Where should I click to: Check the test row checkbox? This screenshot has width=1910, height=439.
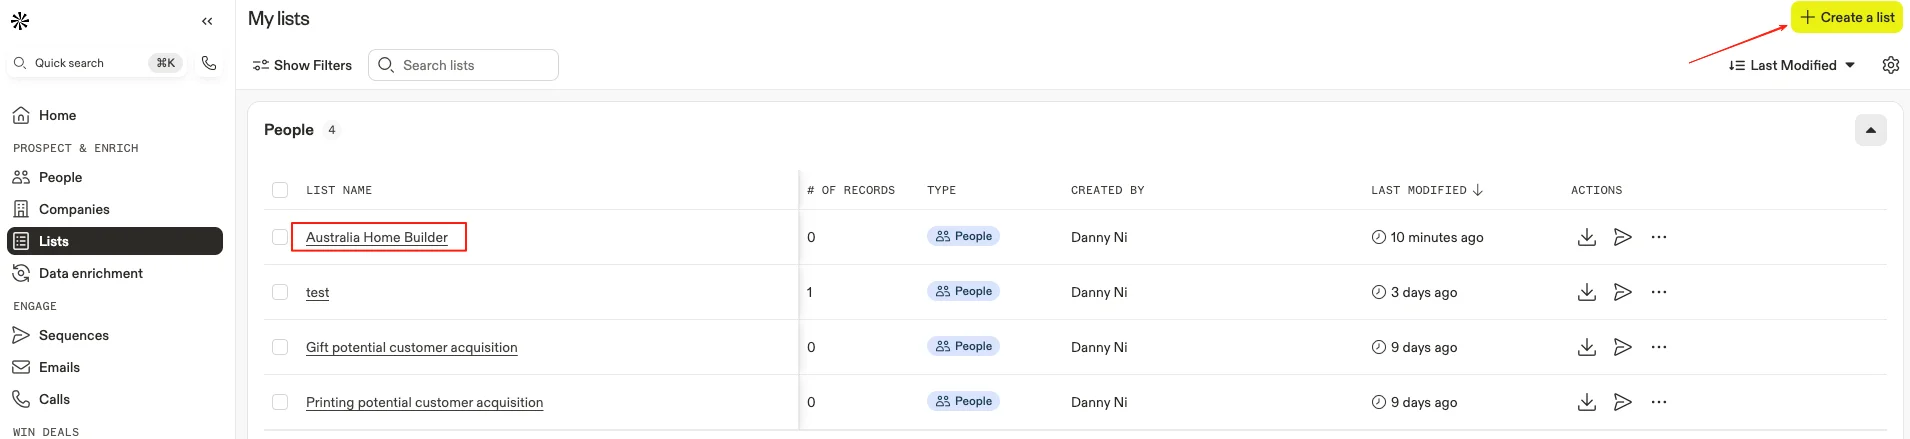click(x=280, y=292)
